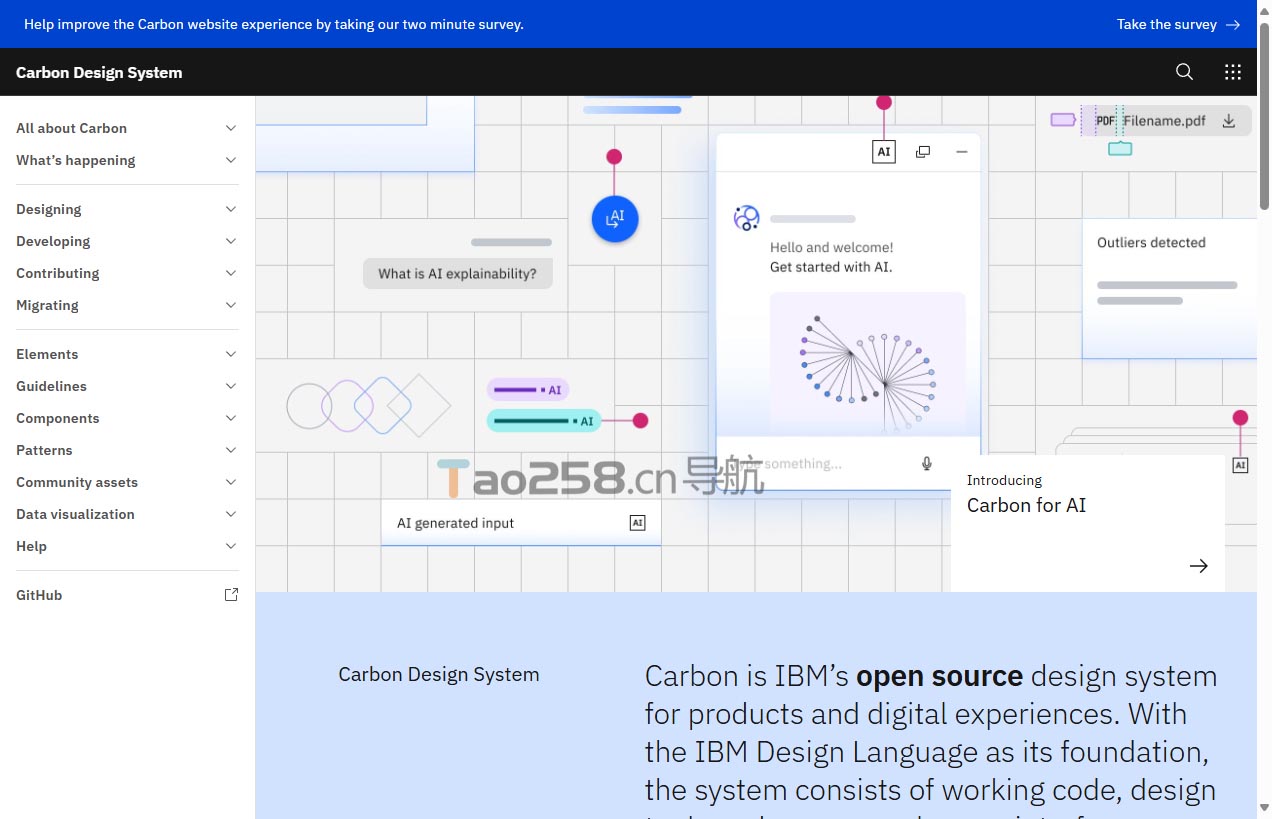
Task: Click the bold open source text
Action: click(x=939, y=676)
